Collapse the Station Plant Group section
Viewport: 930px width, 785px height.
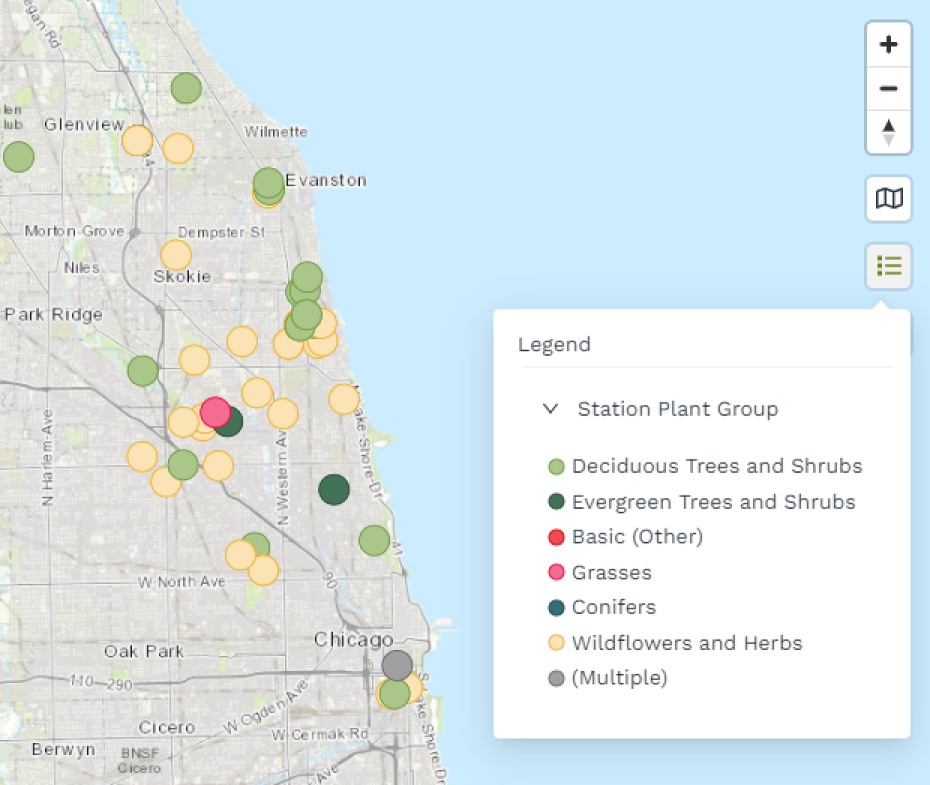tap(550, 409)
